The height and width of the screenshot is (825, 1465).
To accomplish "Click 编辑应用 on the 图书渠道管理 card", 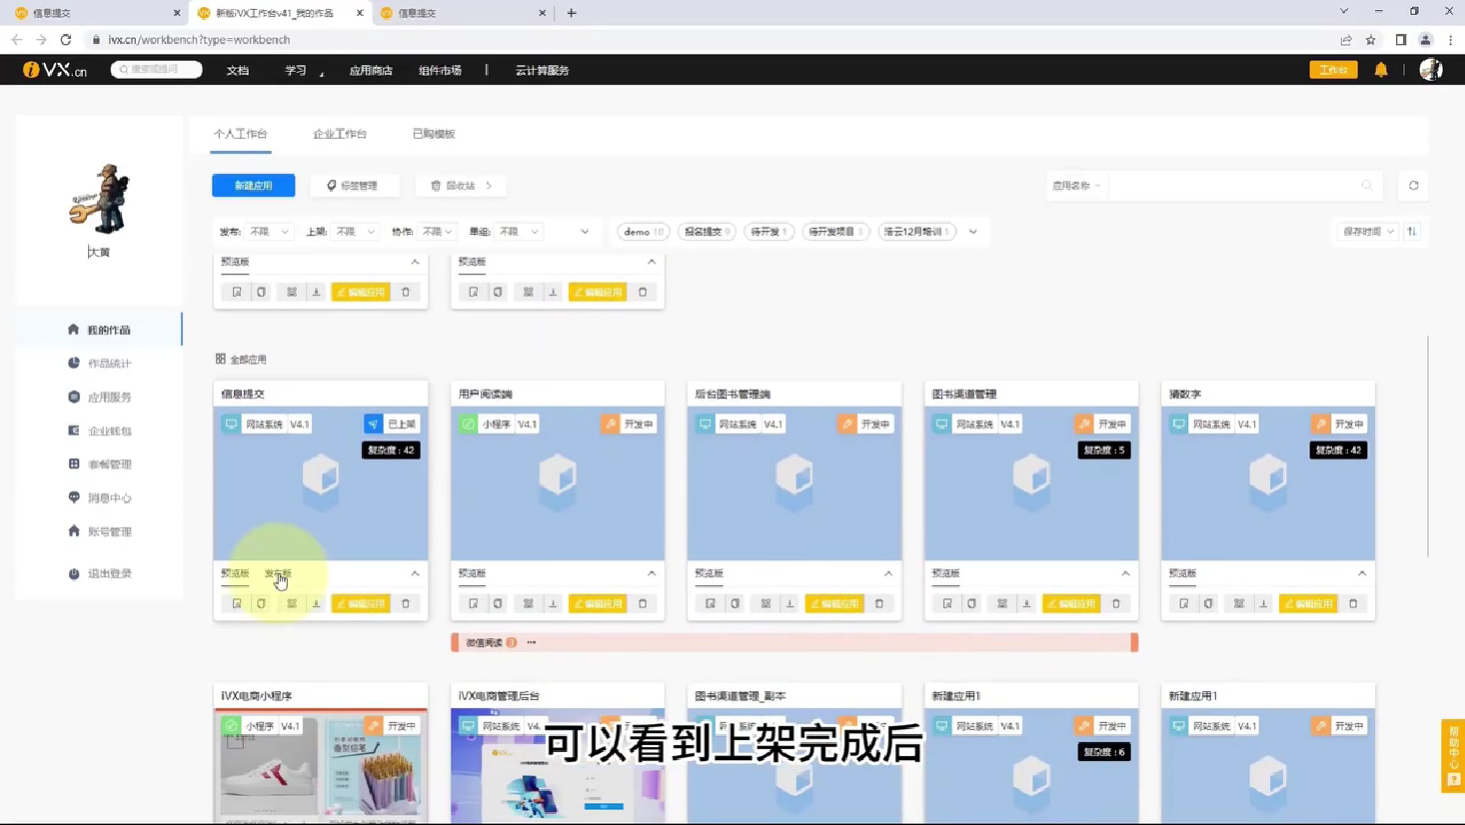I will tap(1071, 604).
